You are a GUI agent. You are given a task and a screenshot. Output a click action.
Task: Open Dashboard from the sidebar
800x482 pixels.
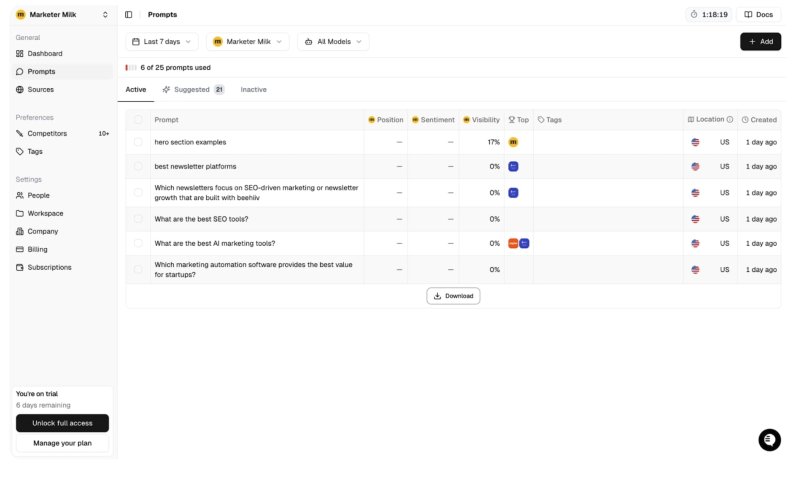tap(44, 53)
